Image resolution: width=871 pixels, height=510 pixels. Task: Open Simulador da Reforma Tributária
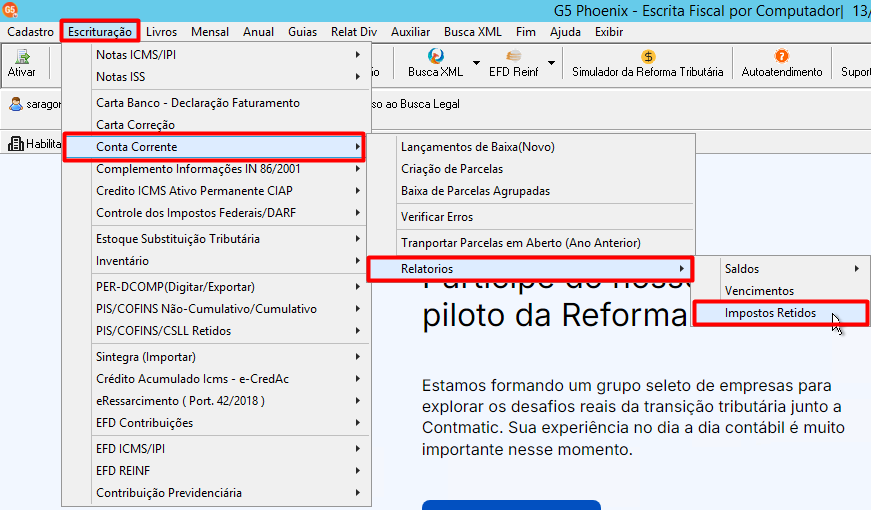[648, 64]
